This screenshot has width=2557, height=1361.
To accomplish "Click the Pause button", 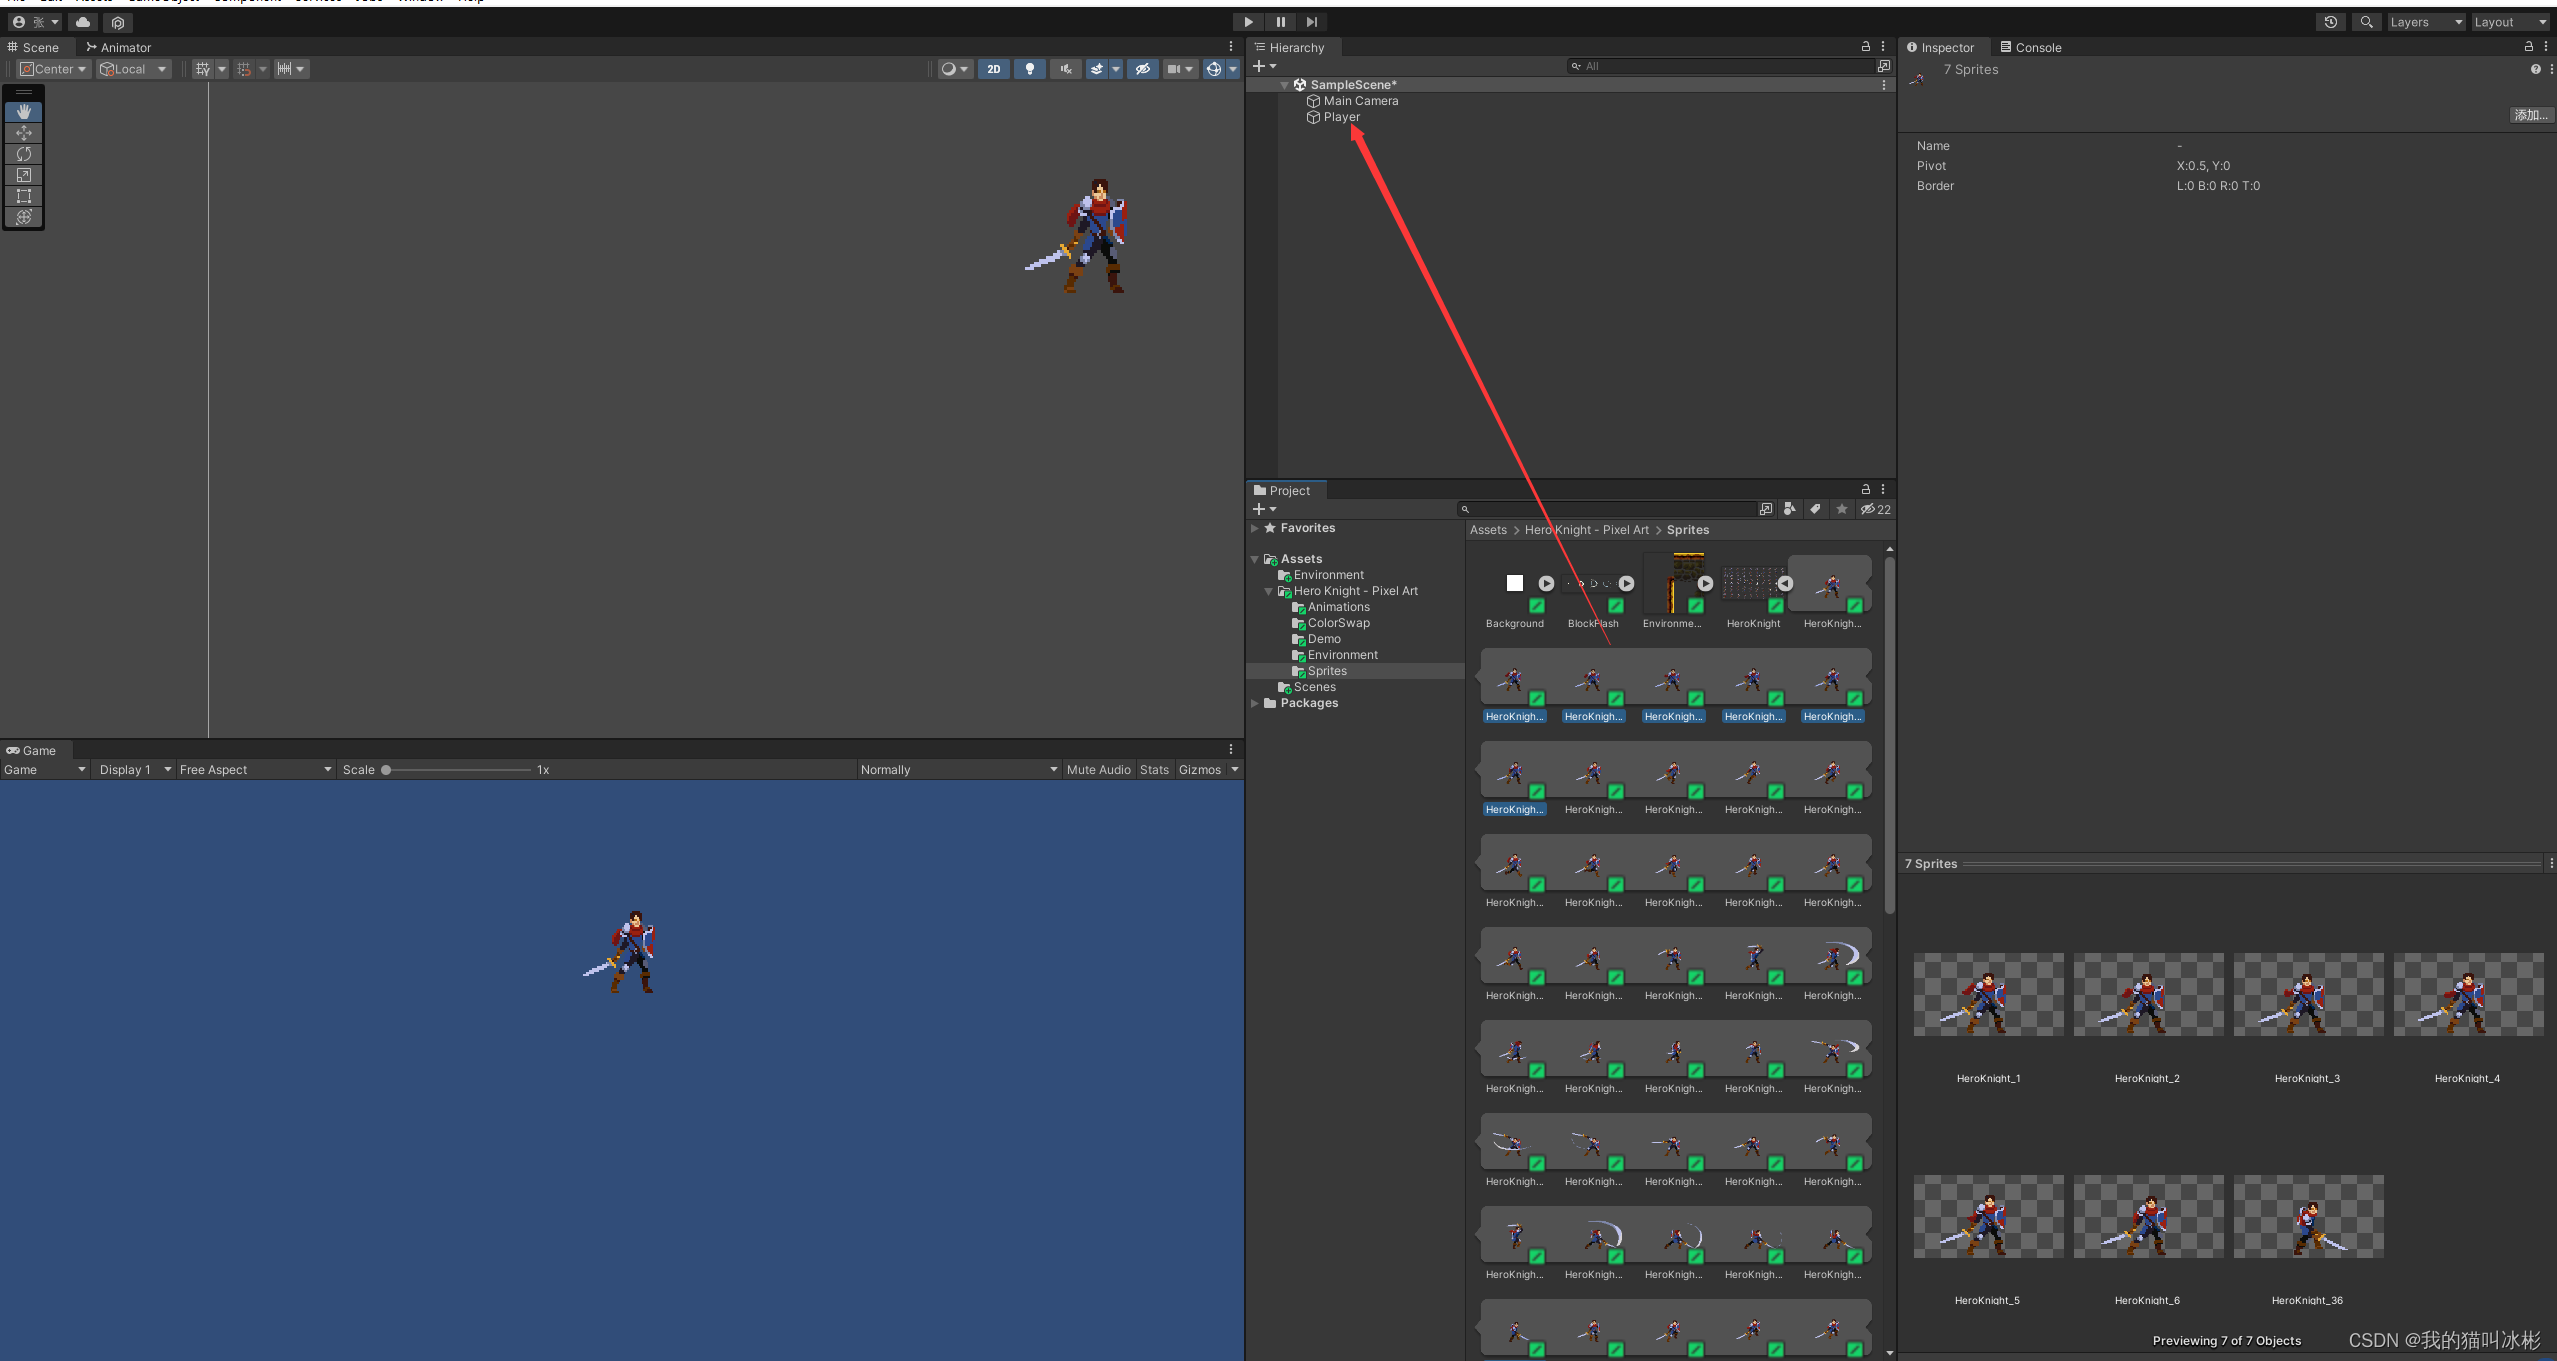I will (x=1280, y=22).
